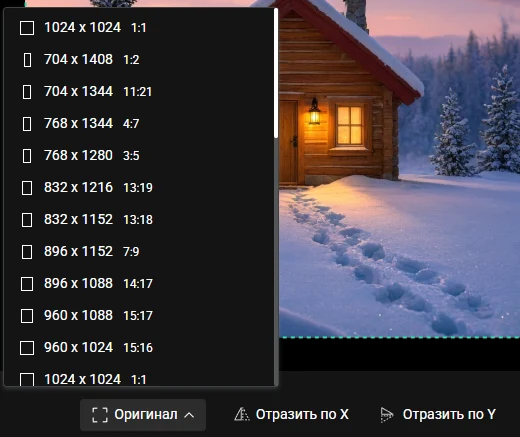Collapse the list using the chevron after Оригинал
Viewport: 520px width, 437px height.
(189, 415)
